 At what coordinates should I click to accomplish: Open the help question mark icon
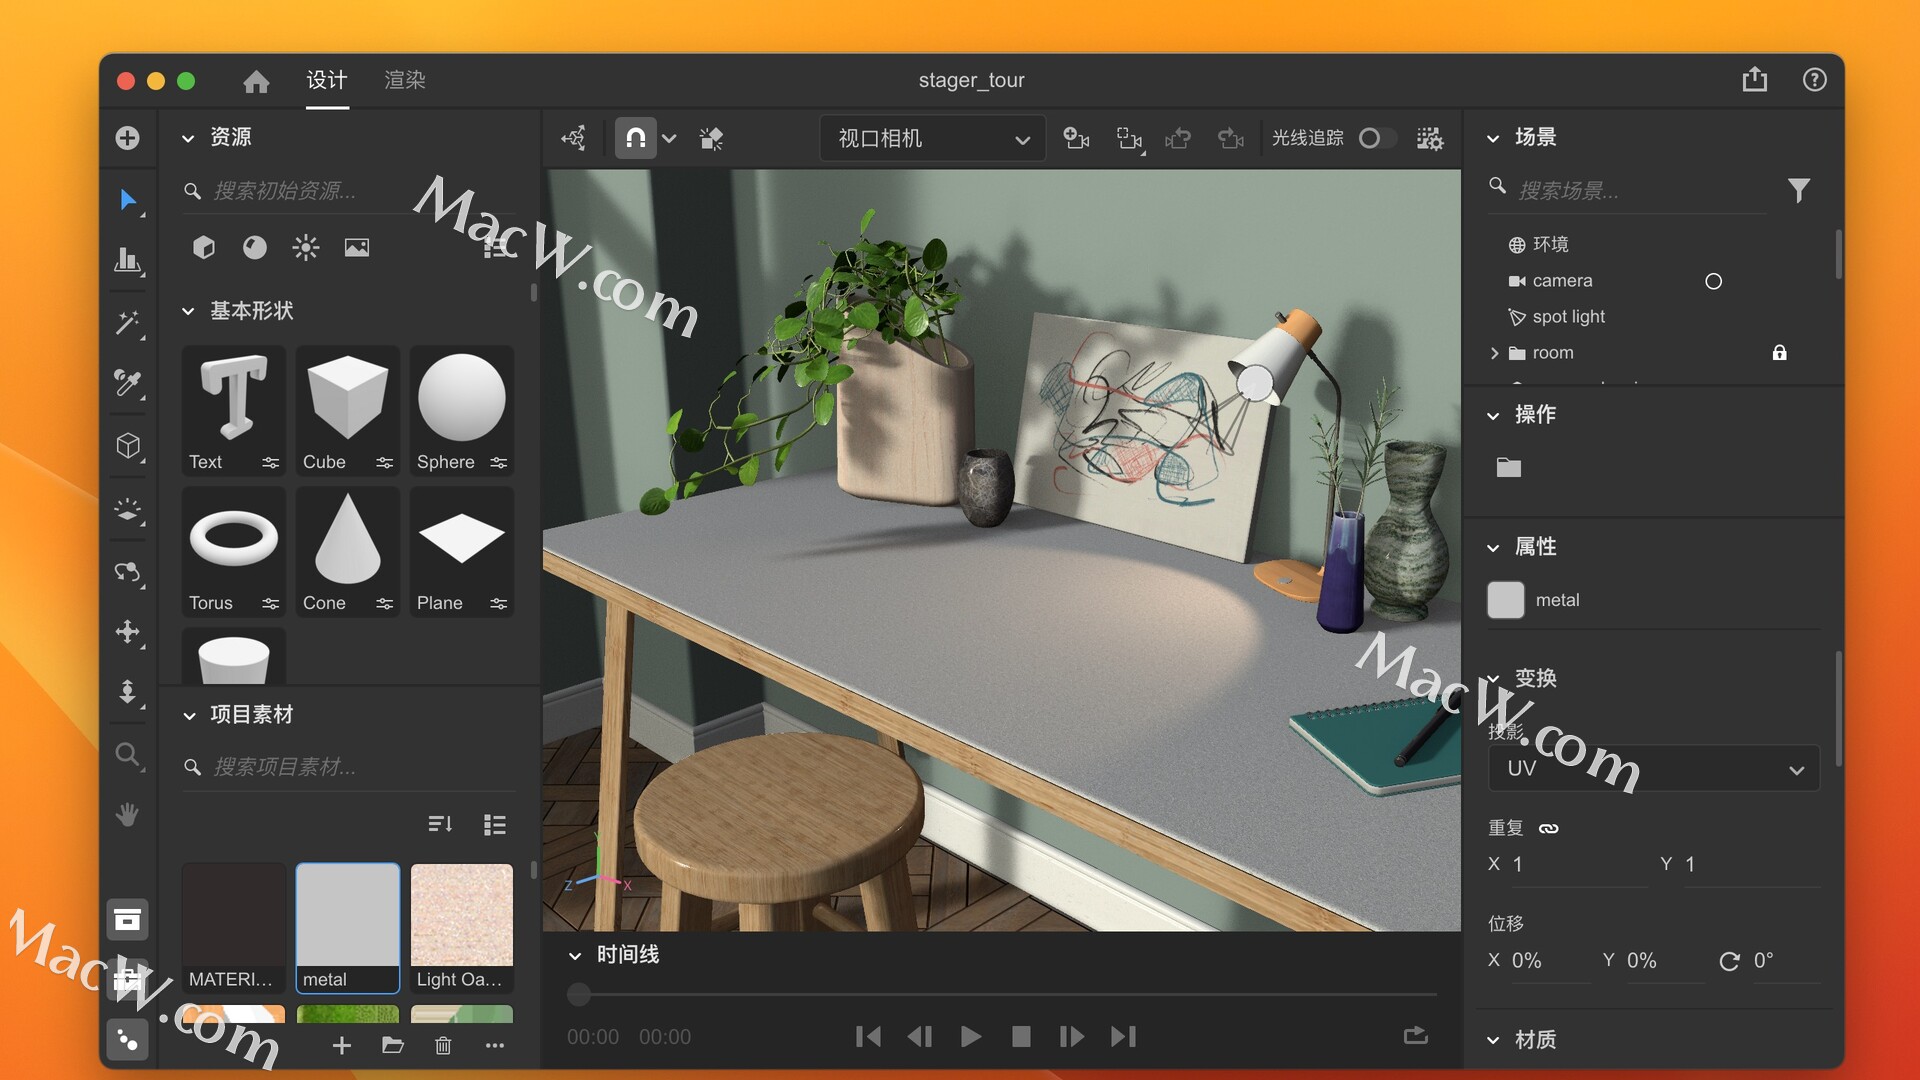tap(1814, 80)
